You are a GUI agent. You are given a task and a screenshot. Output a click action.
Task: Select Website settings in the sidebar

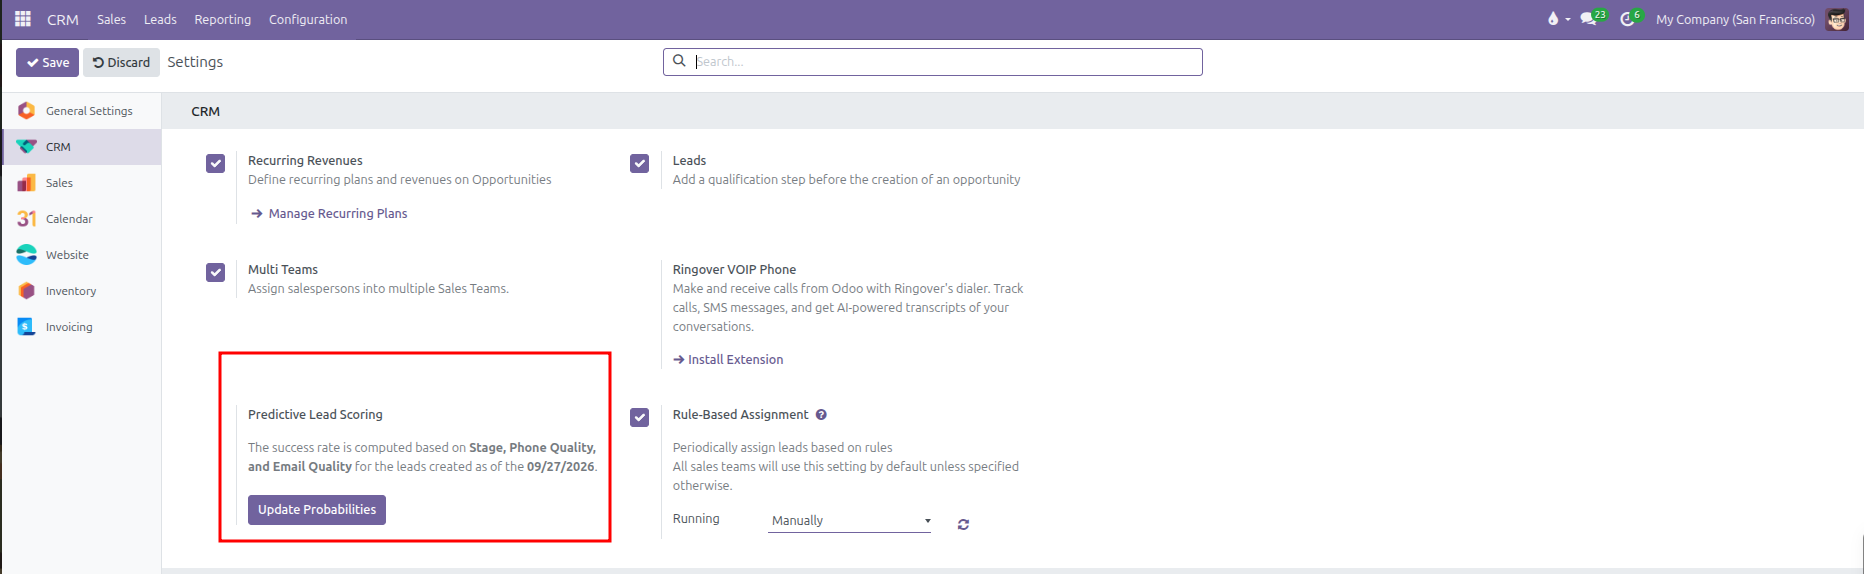coord(81,255)
